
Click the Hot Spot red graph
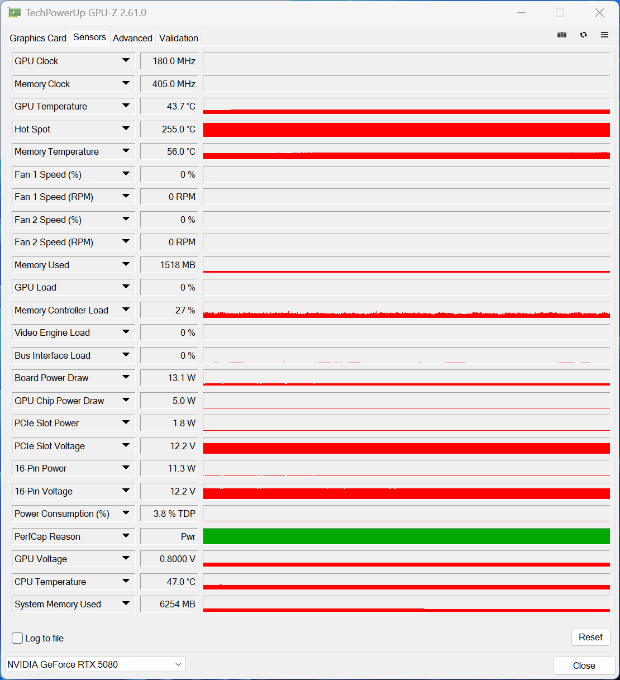coord(406,129)
